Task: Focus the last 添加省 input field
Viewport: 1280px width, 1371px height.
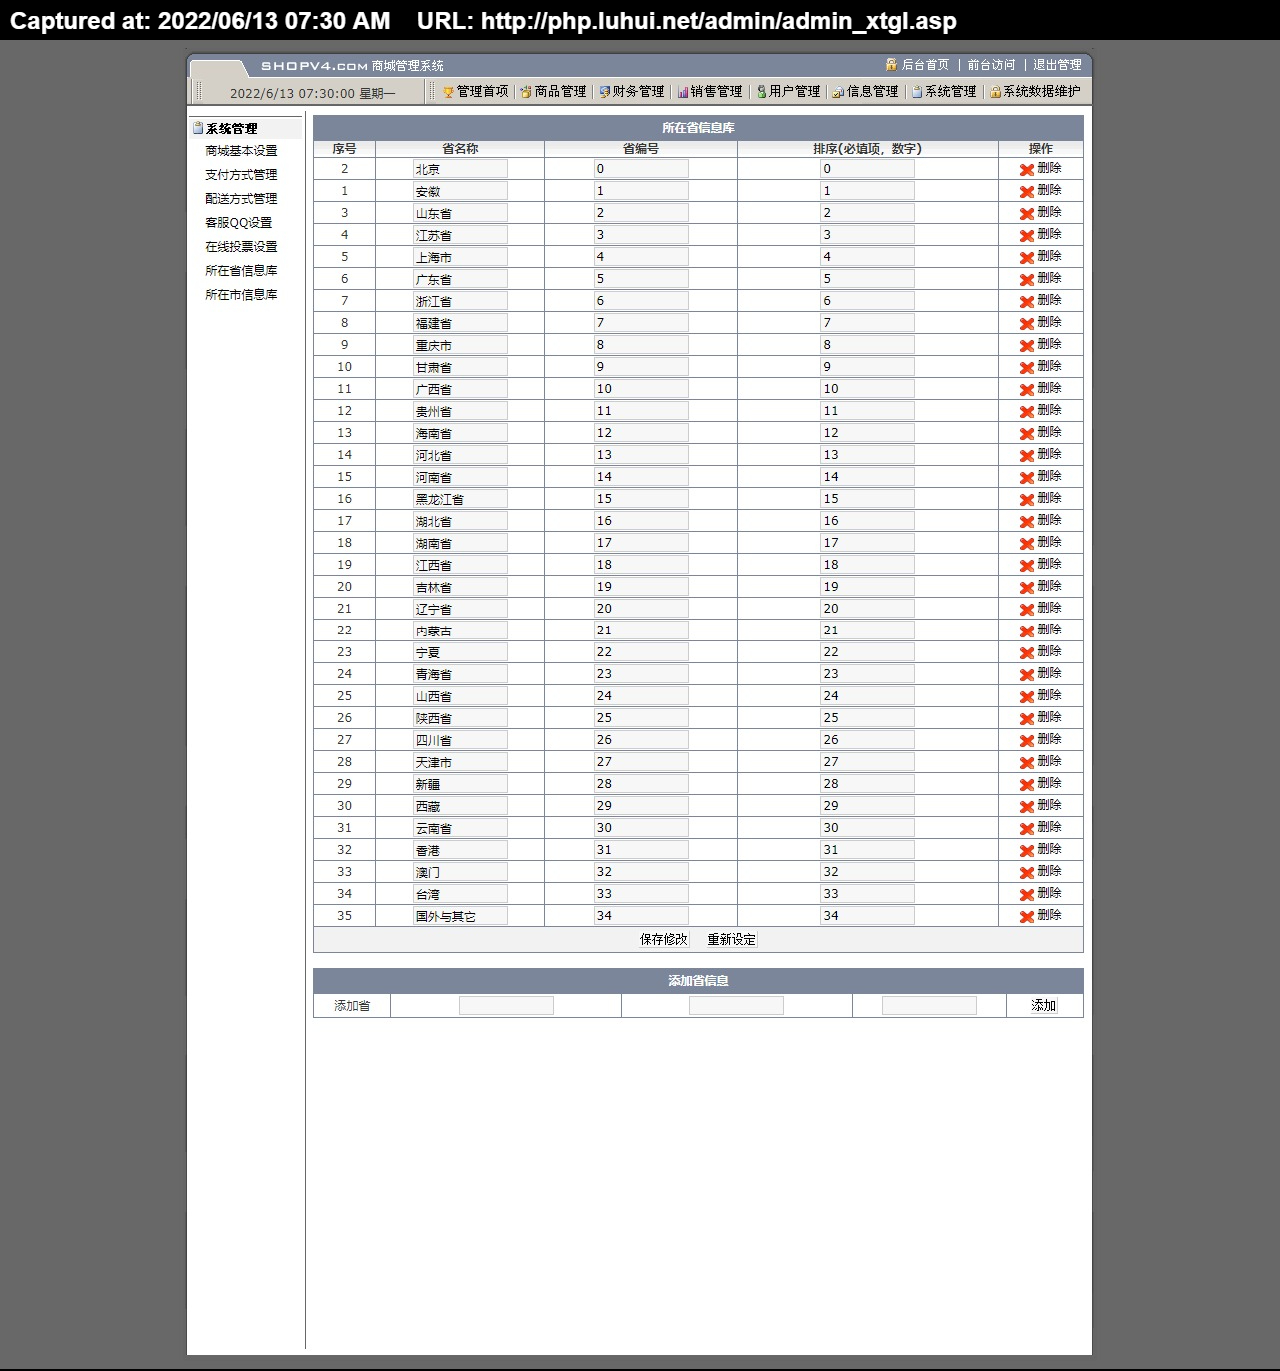Action: 929,1006
